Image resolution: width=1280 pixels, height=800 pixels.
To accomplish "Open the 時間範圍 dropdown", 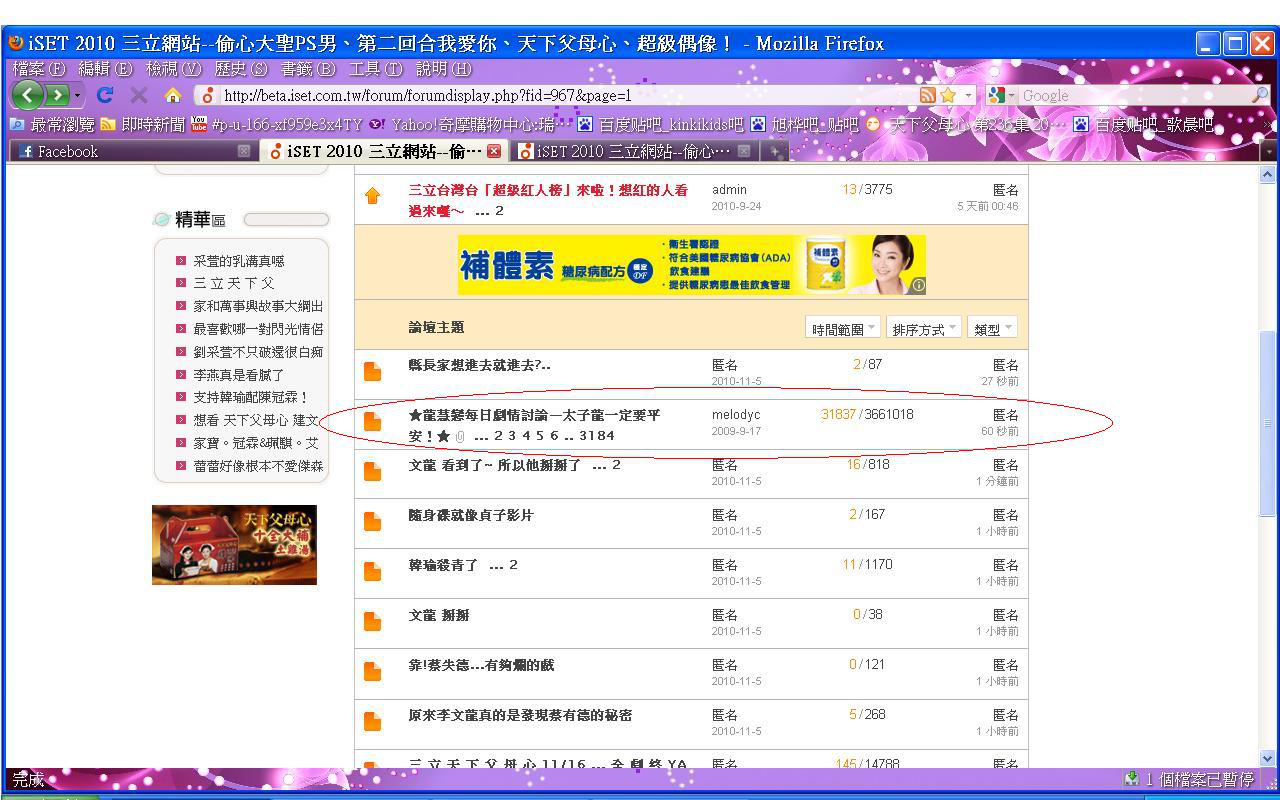I will 842,329.
